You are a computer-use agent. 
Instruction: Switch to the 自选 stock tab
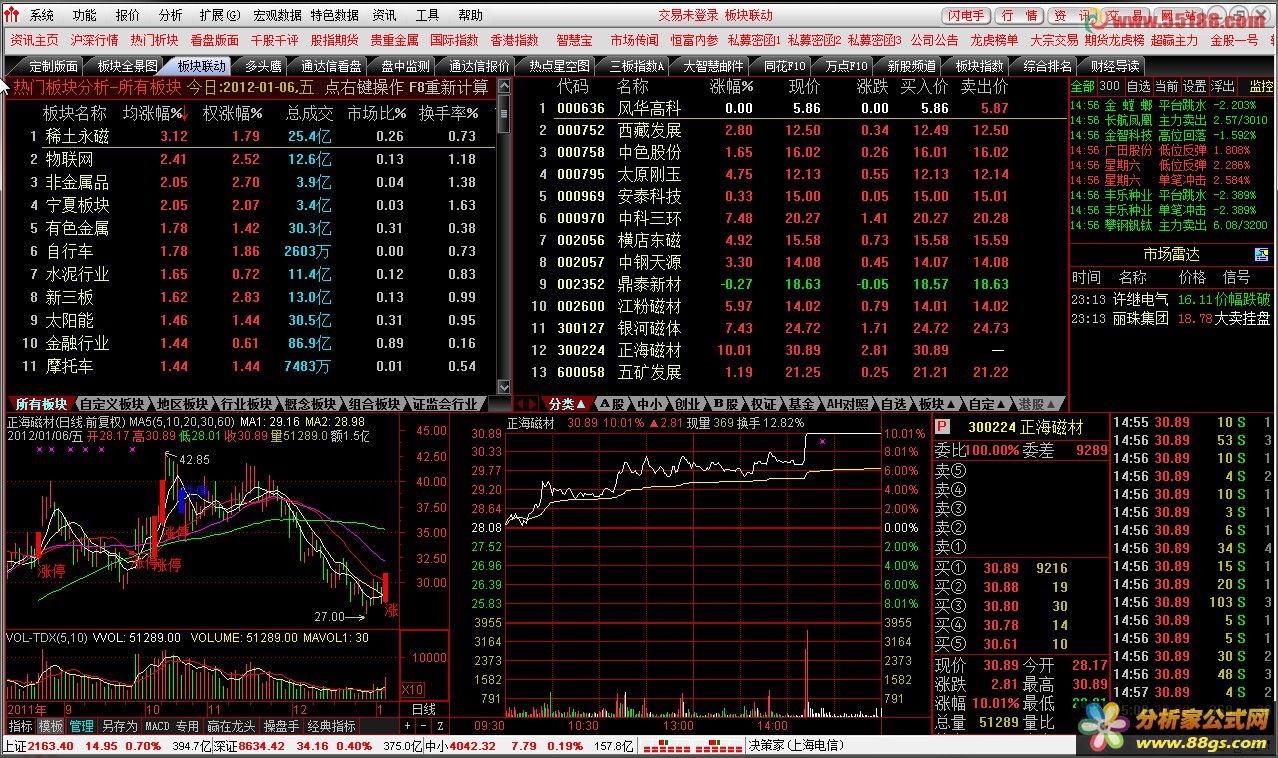coord(893,404)
